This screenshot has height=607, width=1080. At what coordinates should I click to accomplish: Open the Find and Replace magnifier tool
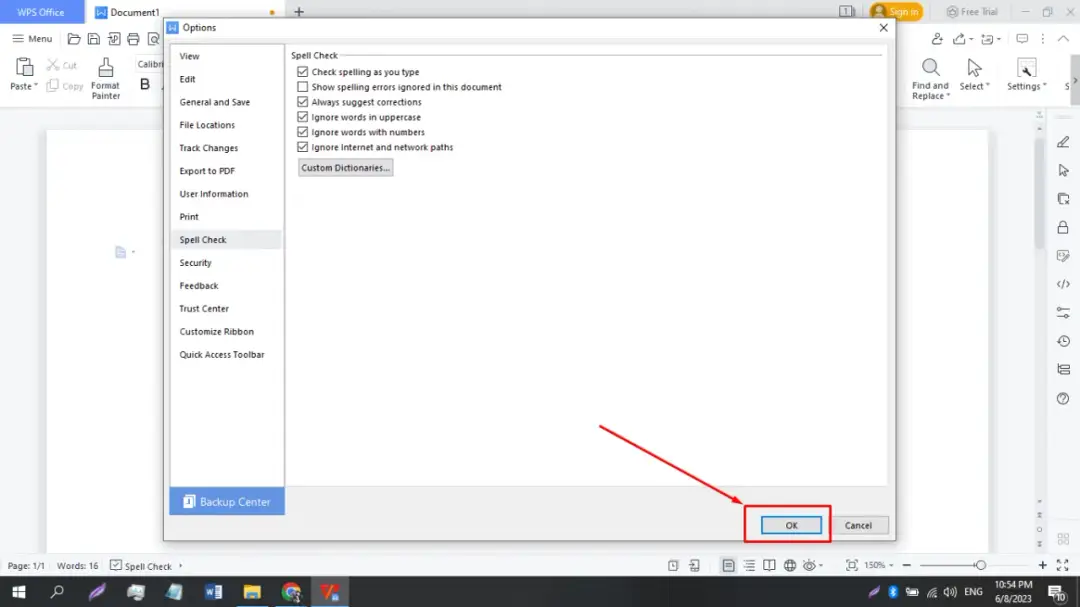930,68
